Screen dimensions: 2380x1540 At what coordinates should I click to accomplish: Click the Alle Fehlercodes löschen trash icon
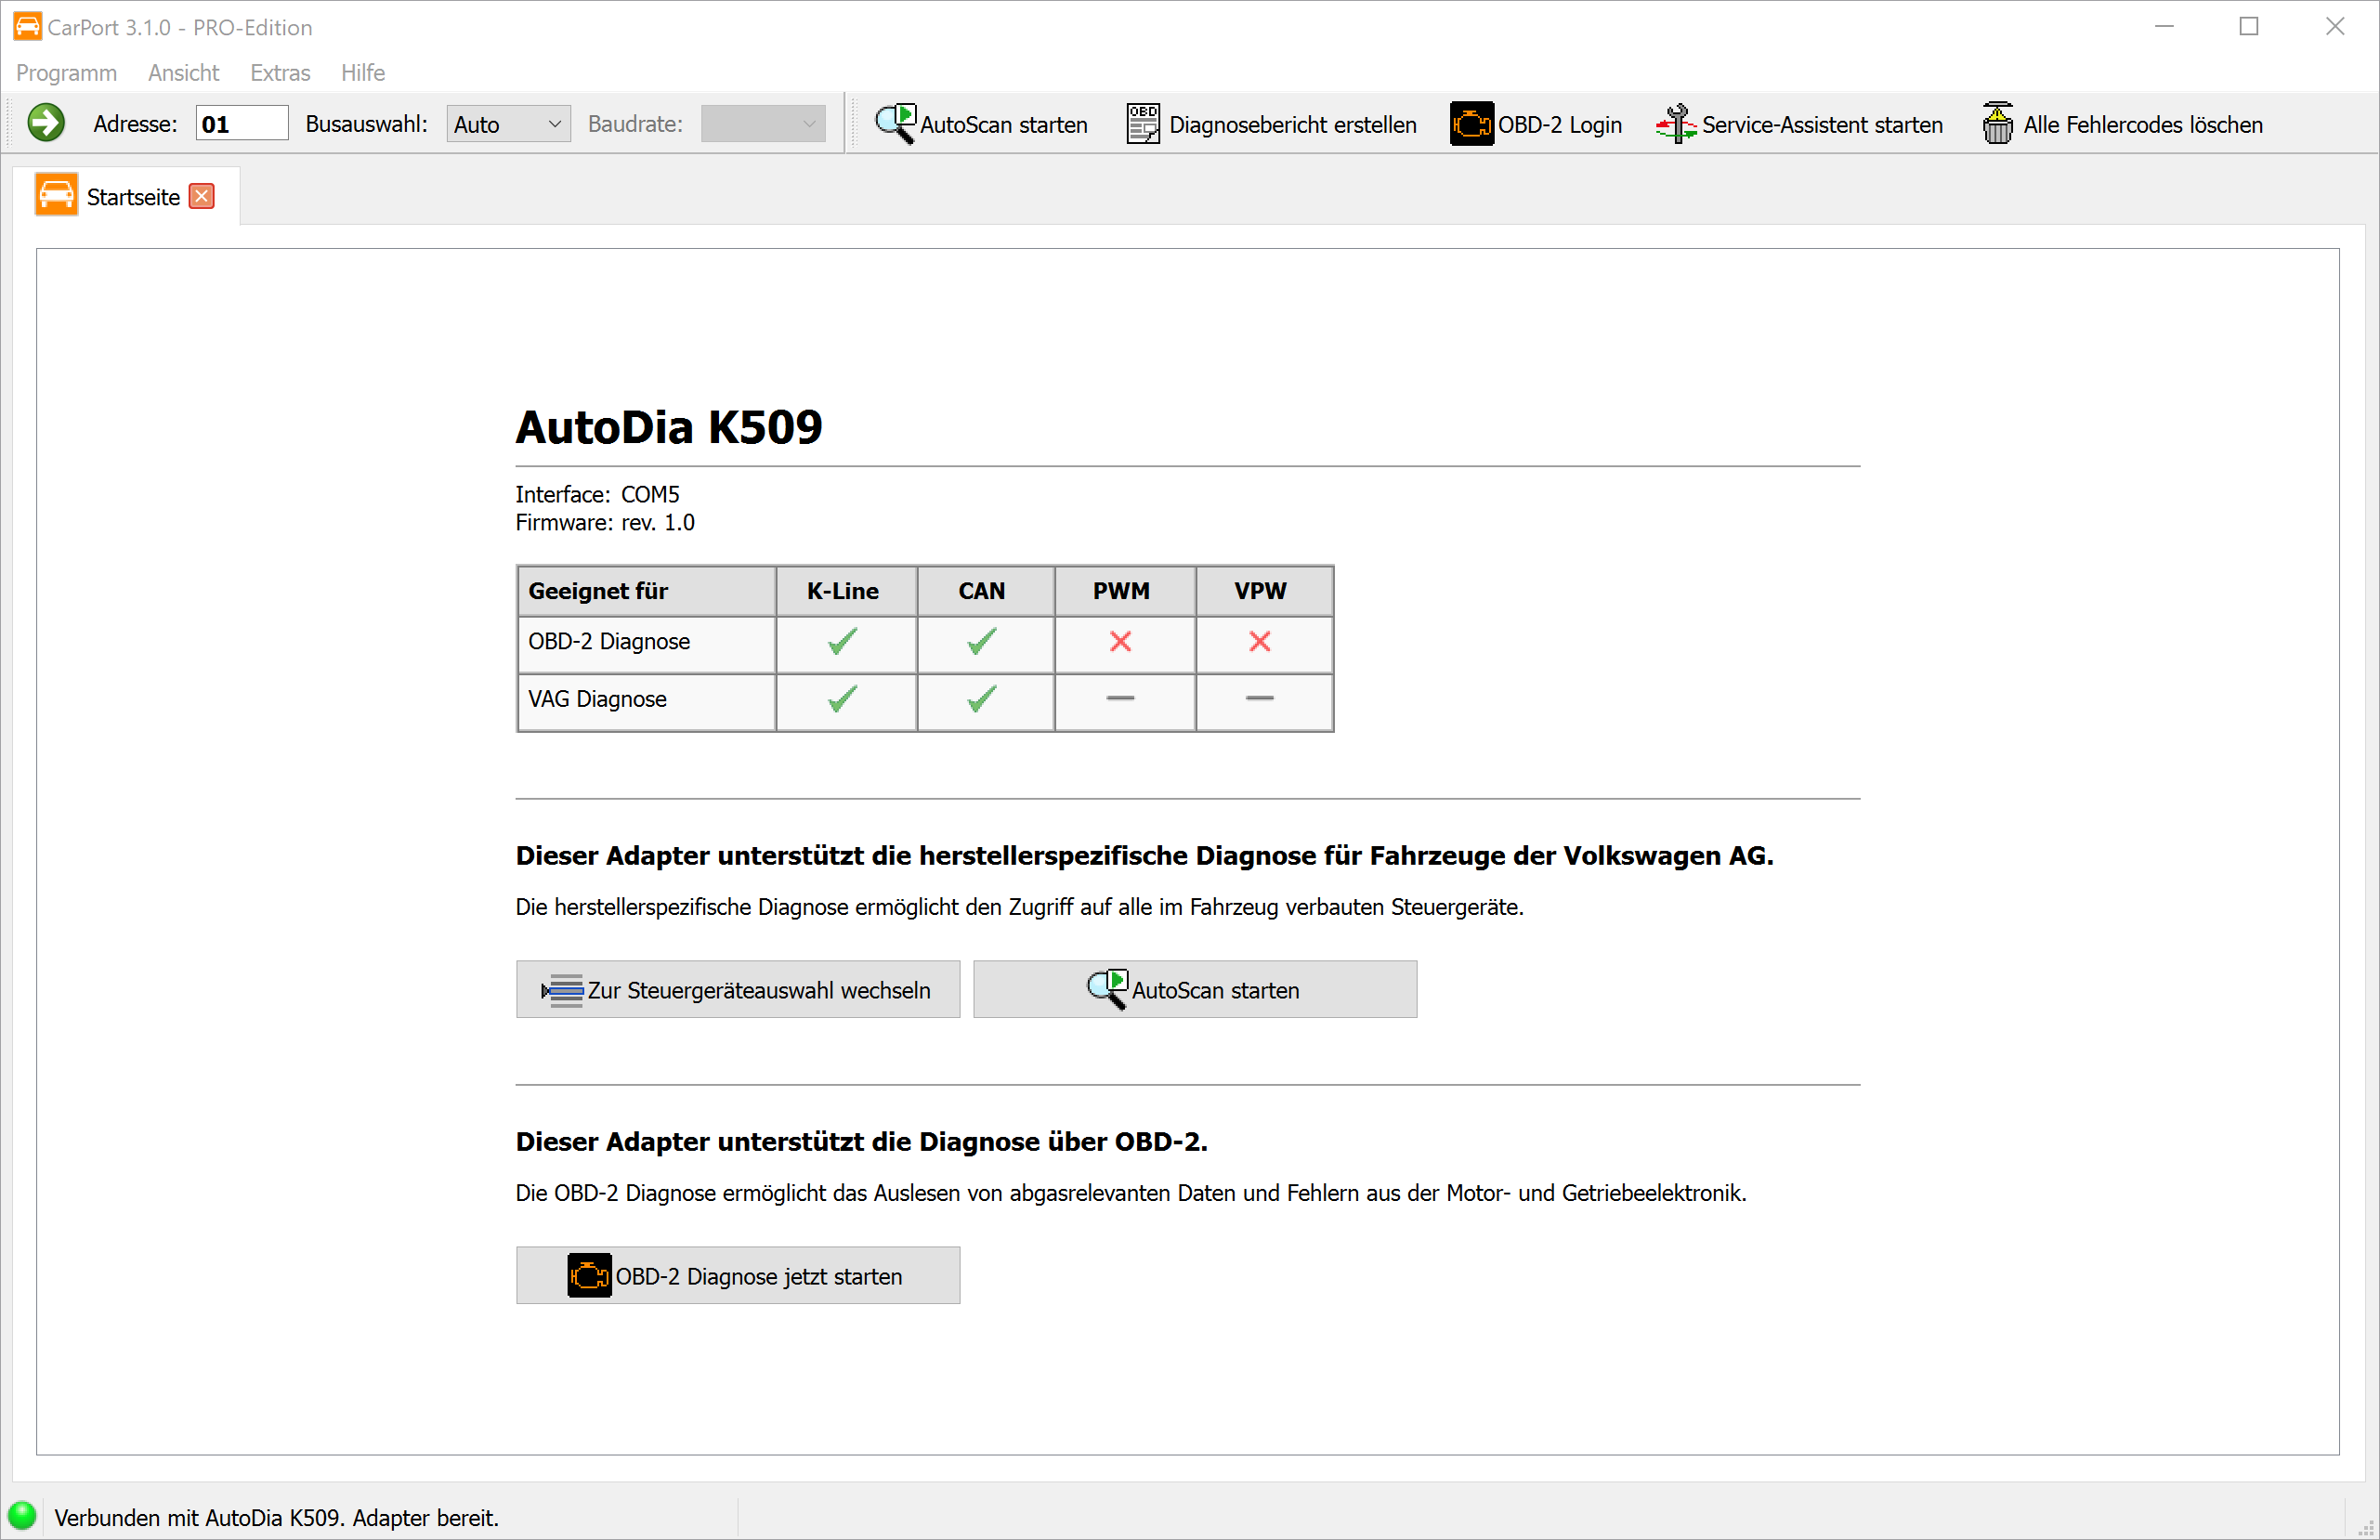pos(1997,123)
